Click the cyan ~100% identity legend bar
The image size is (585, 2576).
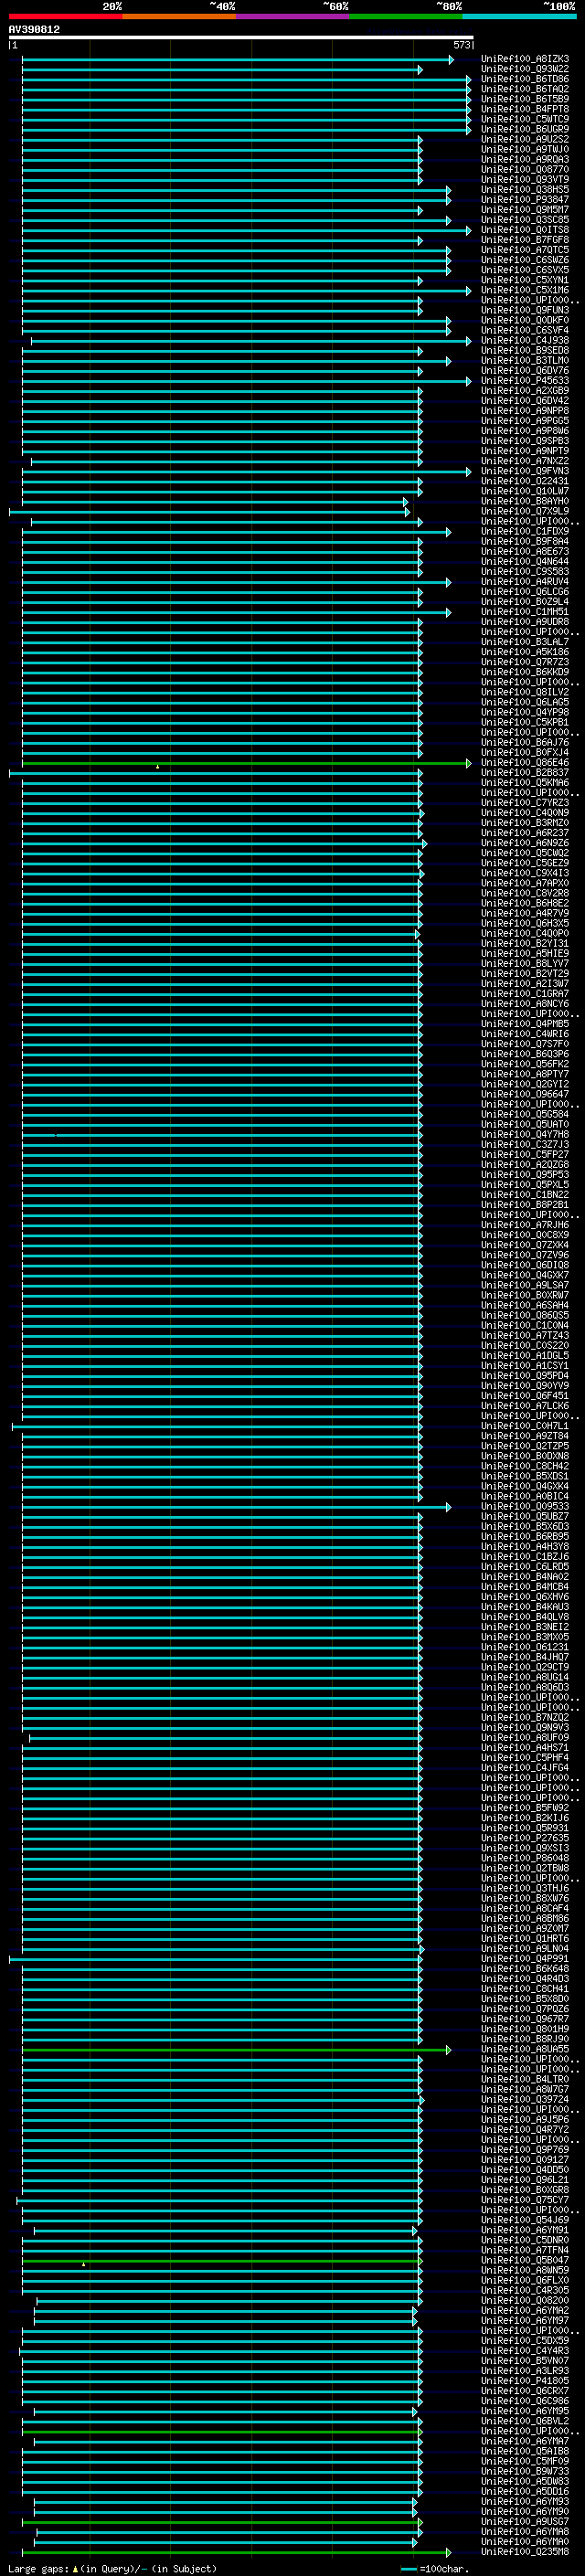pyautogui.click(x=520, y=16)
